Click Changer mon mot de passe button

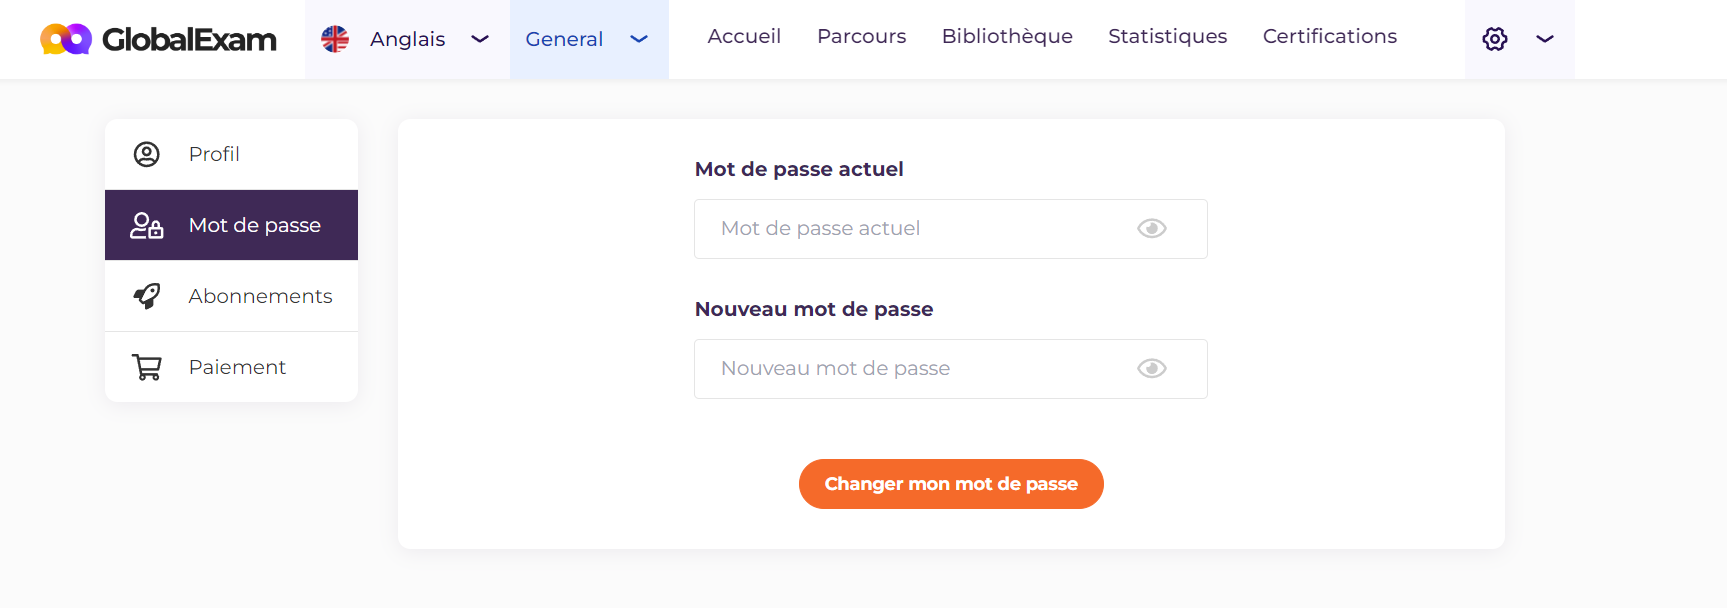[951, 484]
